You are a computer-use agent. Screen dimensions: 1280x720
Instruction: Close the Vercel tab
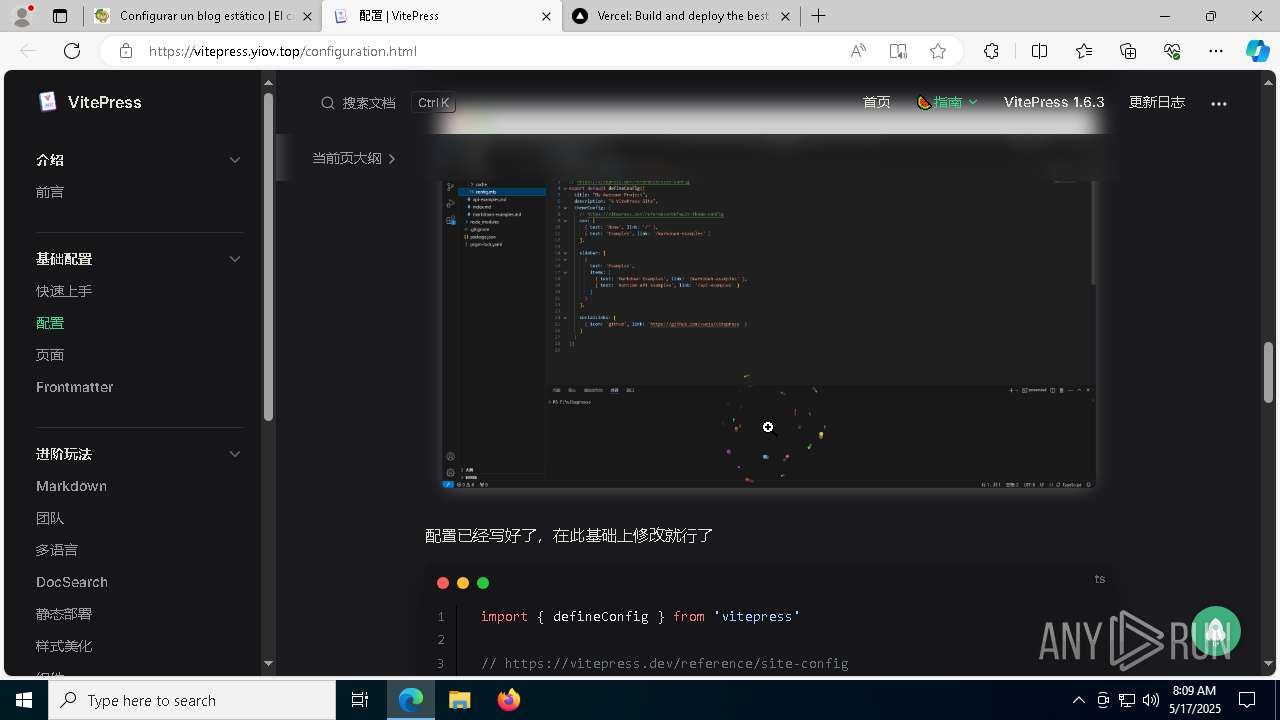[x=785, y=16]
